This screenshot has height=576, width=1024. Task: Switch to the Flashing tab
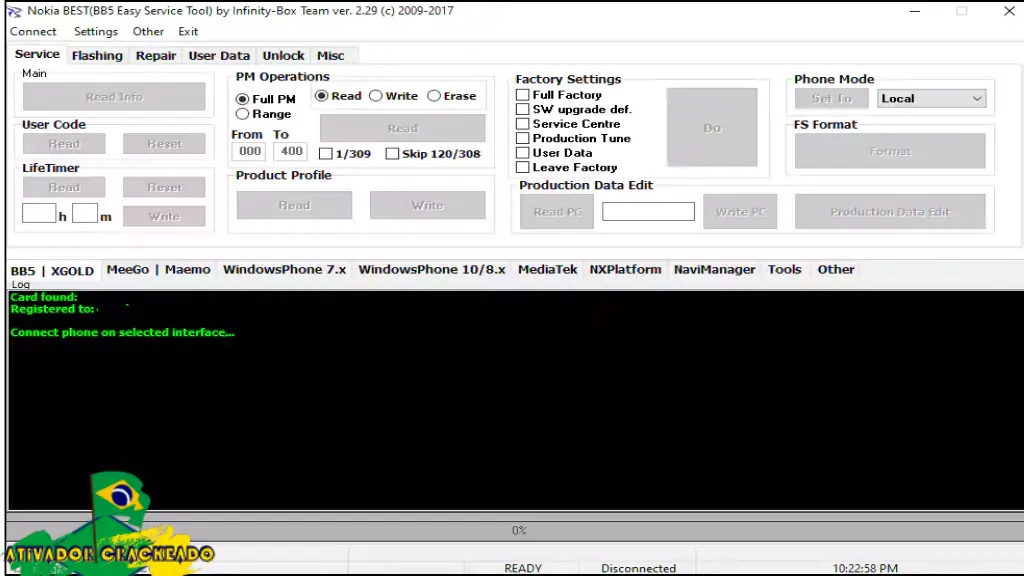click(97, 56)
